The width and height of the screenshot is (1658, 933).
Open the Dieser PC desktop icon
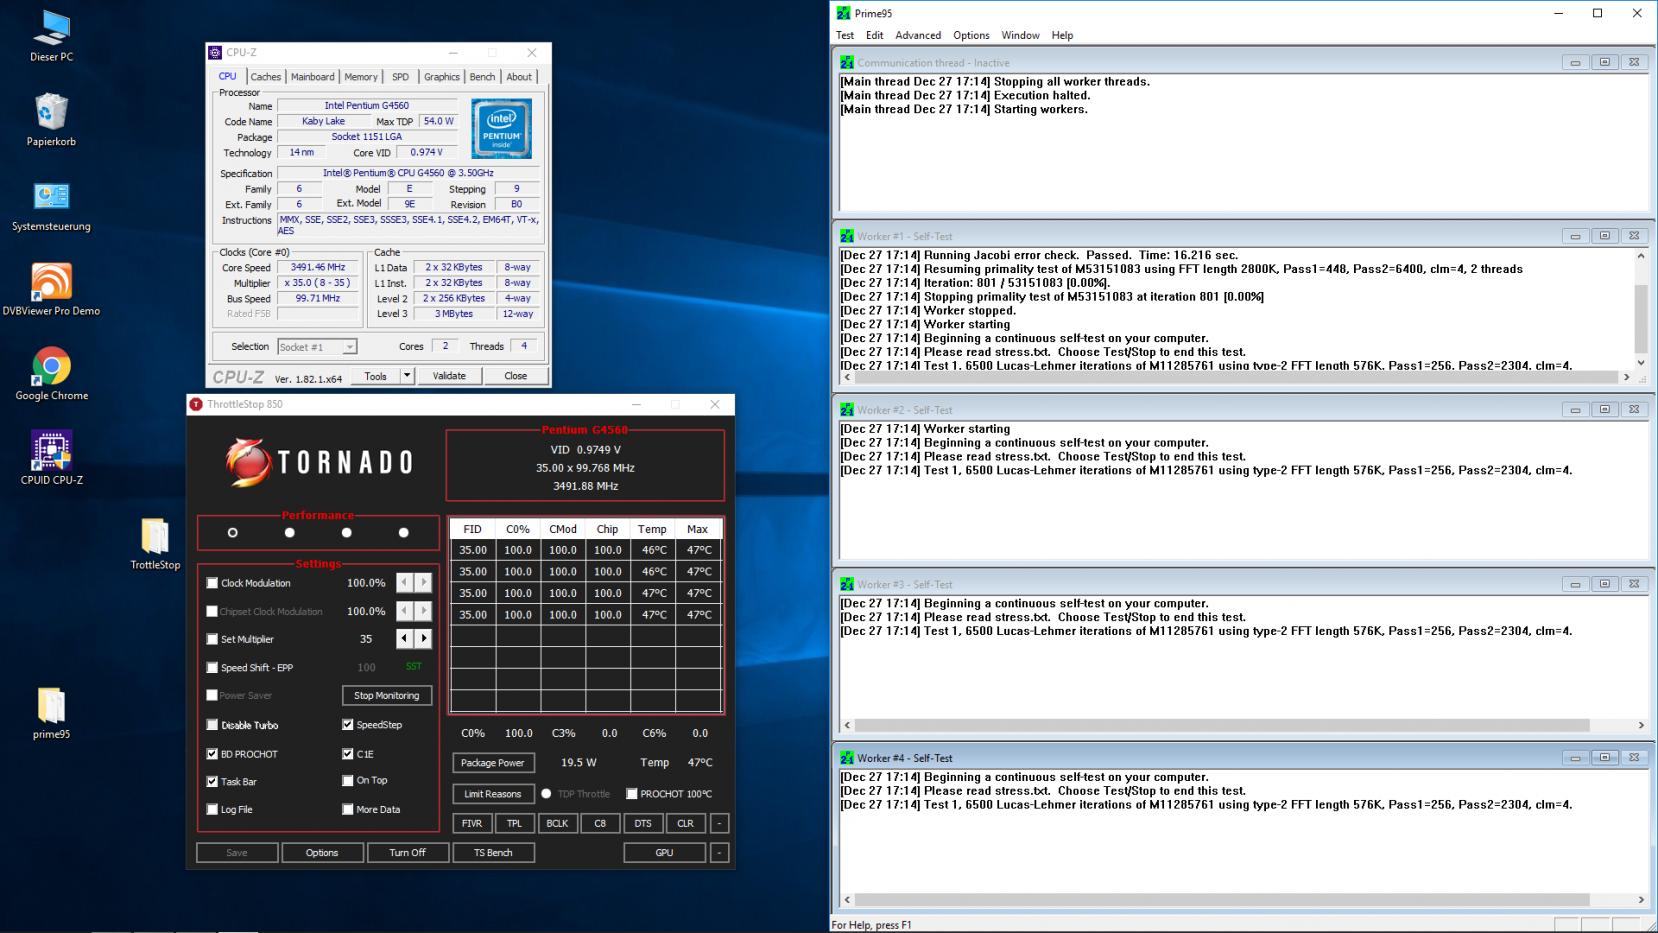click(x=51, y=29)
